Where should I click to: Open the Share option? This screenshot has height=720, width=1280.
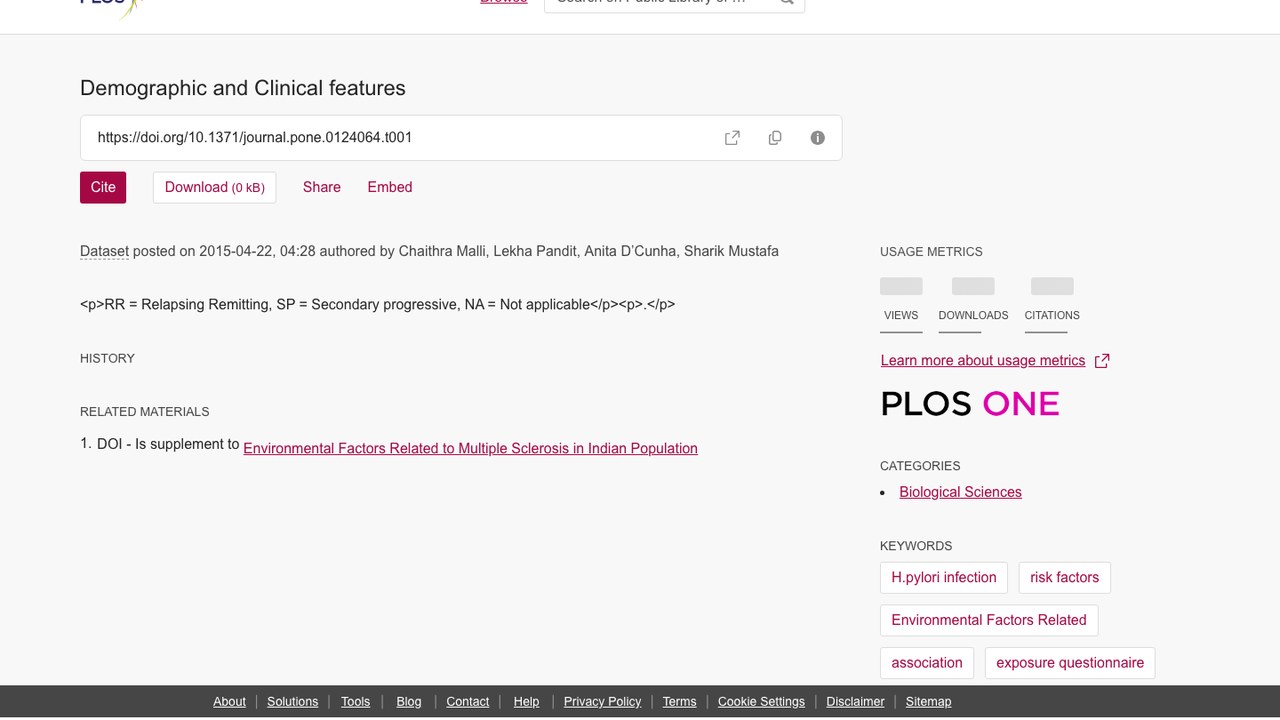pyautogui.click(x=322, y=187)
